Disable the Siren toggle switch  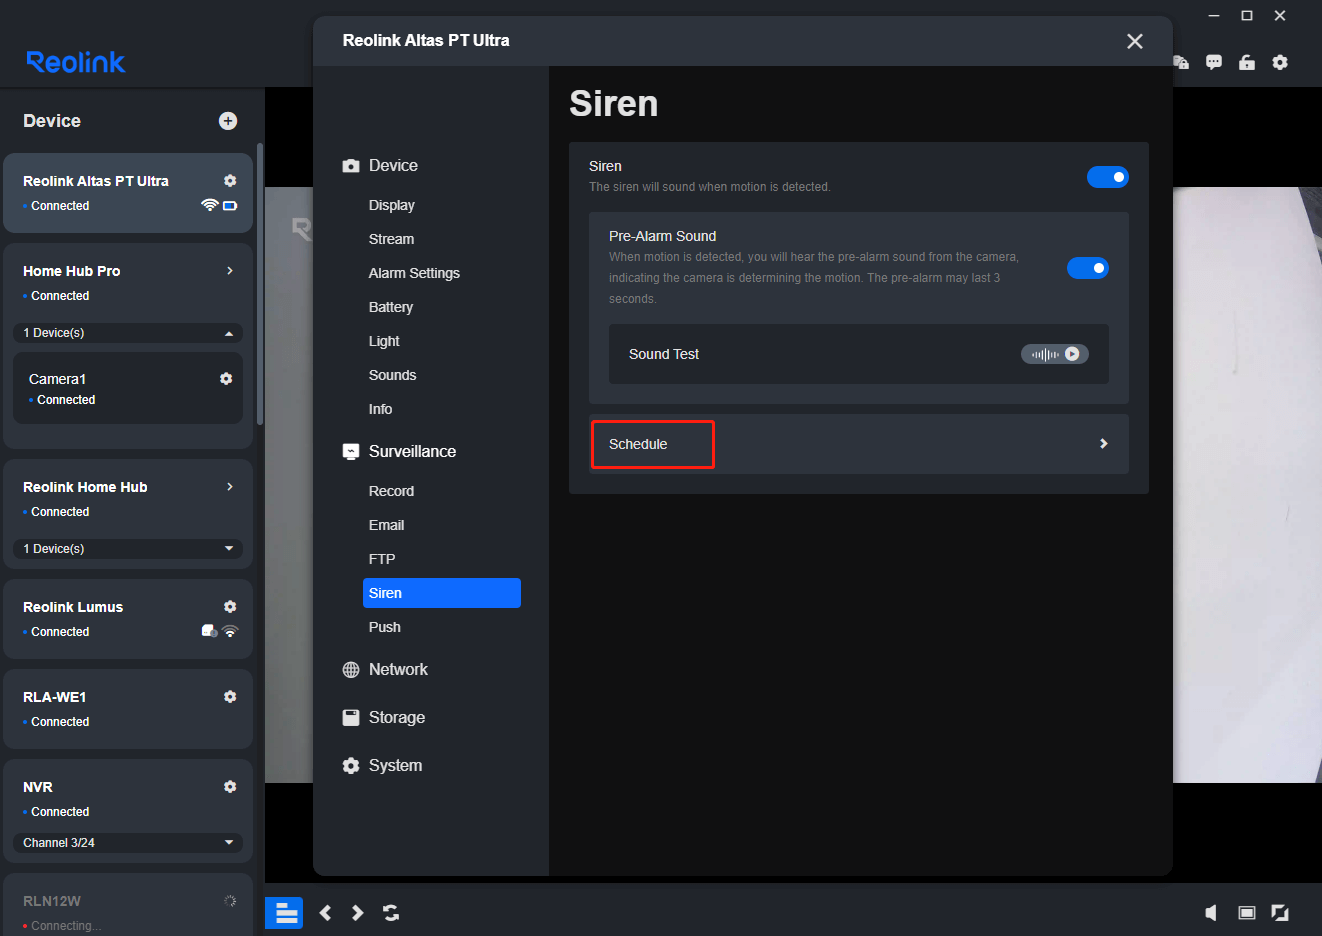1108,177
